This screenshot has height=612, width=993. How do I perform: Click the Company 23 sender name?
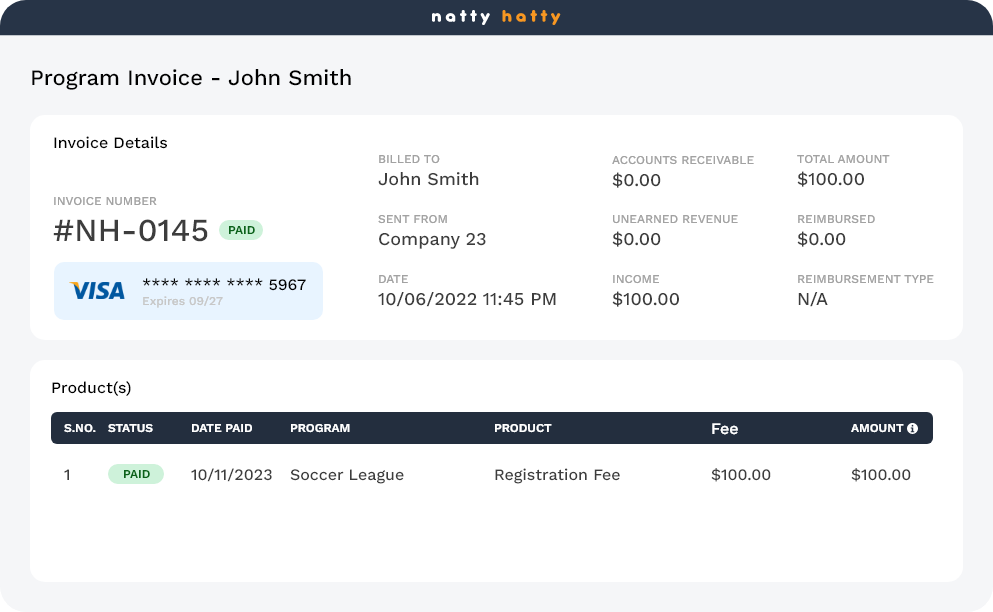[x=431, y=239]
